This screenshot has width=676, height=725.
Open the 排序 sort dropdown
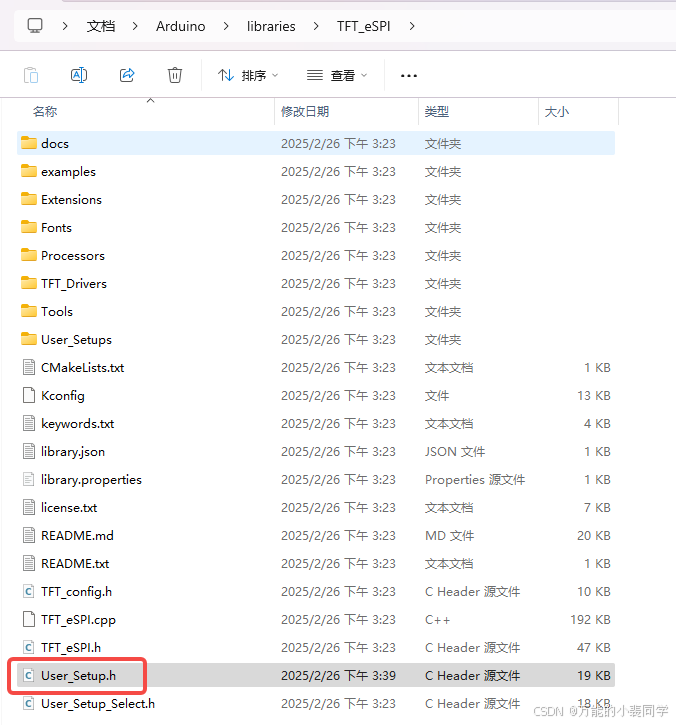click(x=248, y=75)
